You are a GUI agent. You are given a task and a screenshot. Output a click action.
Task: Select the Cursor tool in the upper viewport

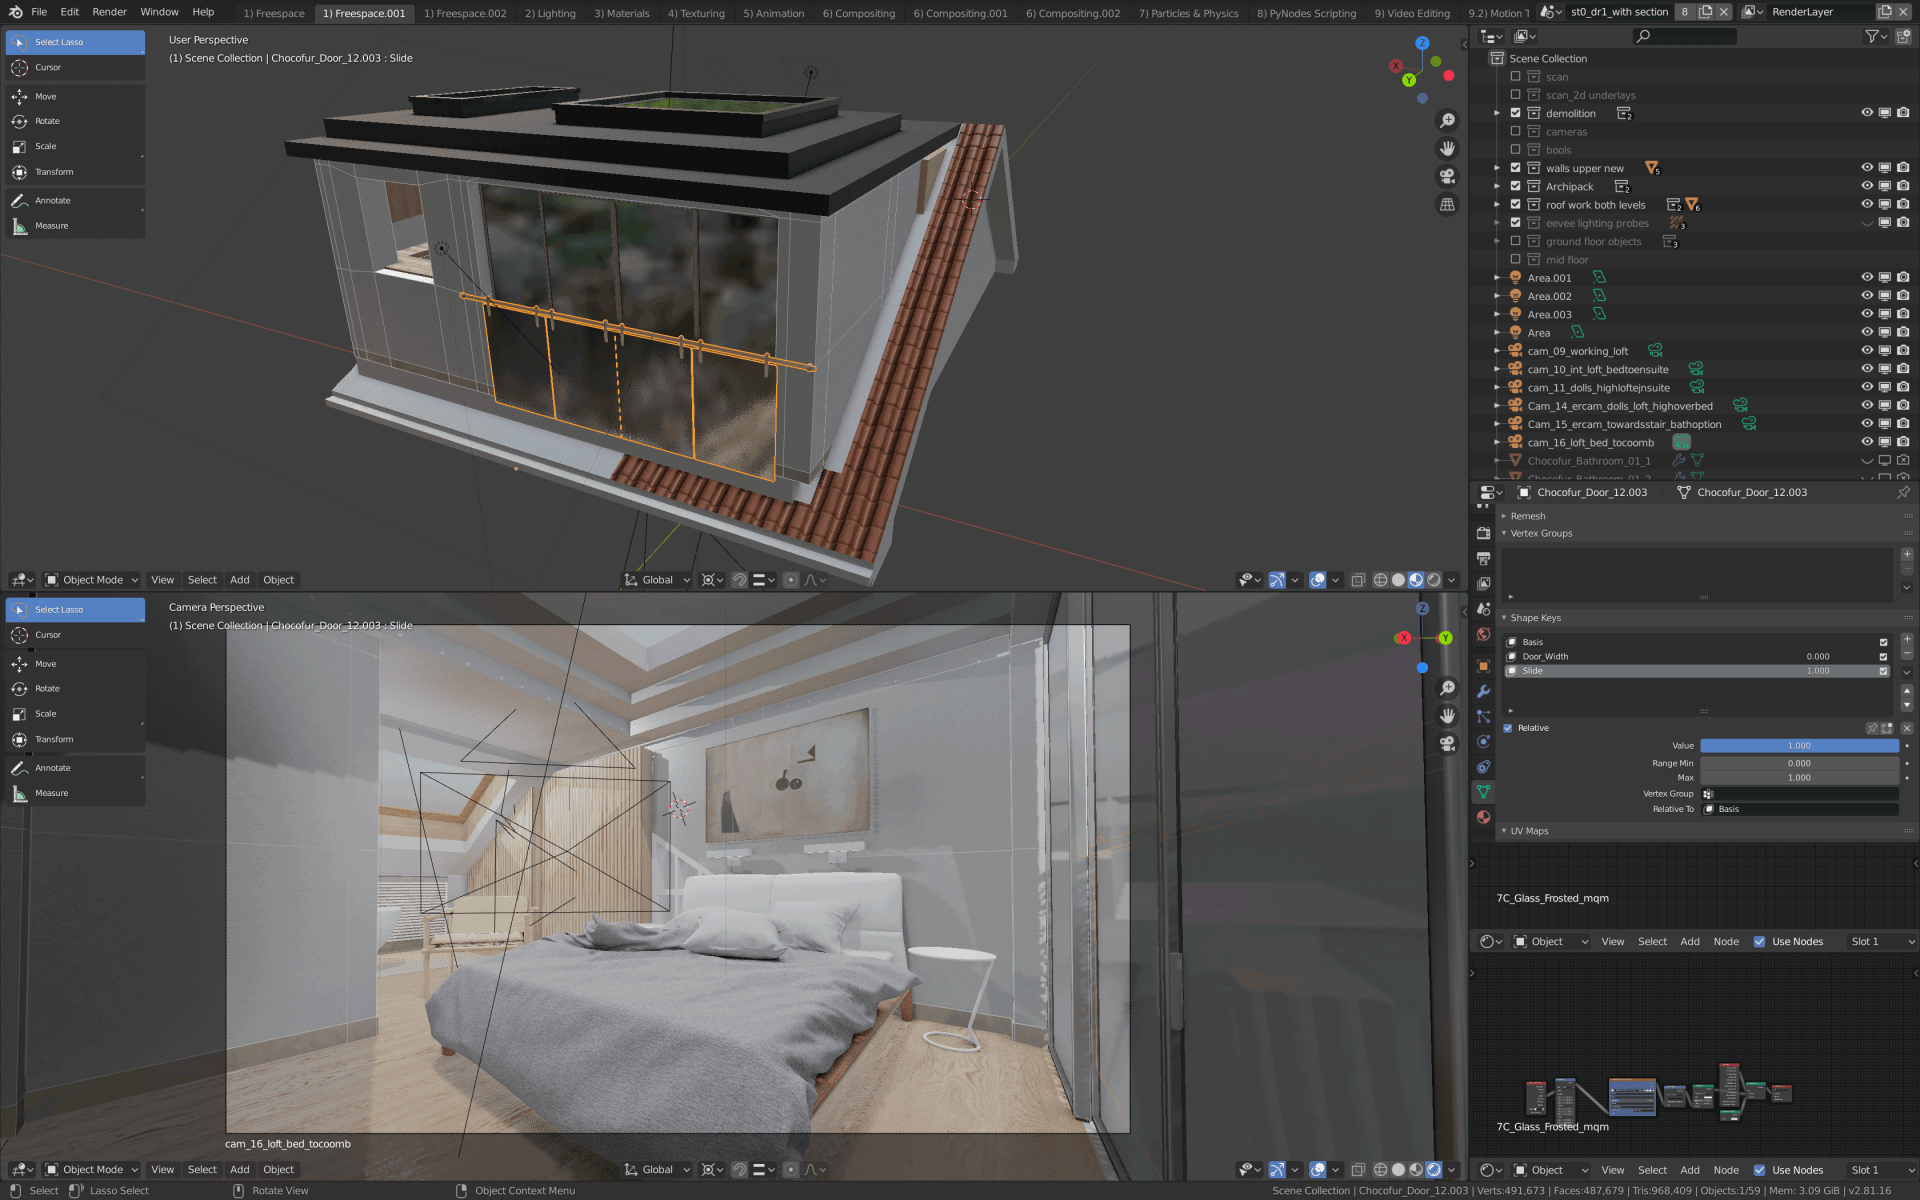click(x=75, y=68)
